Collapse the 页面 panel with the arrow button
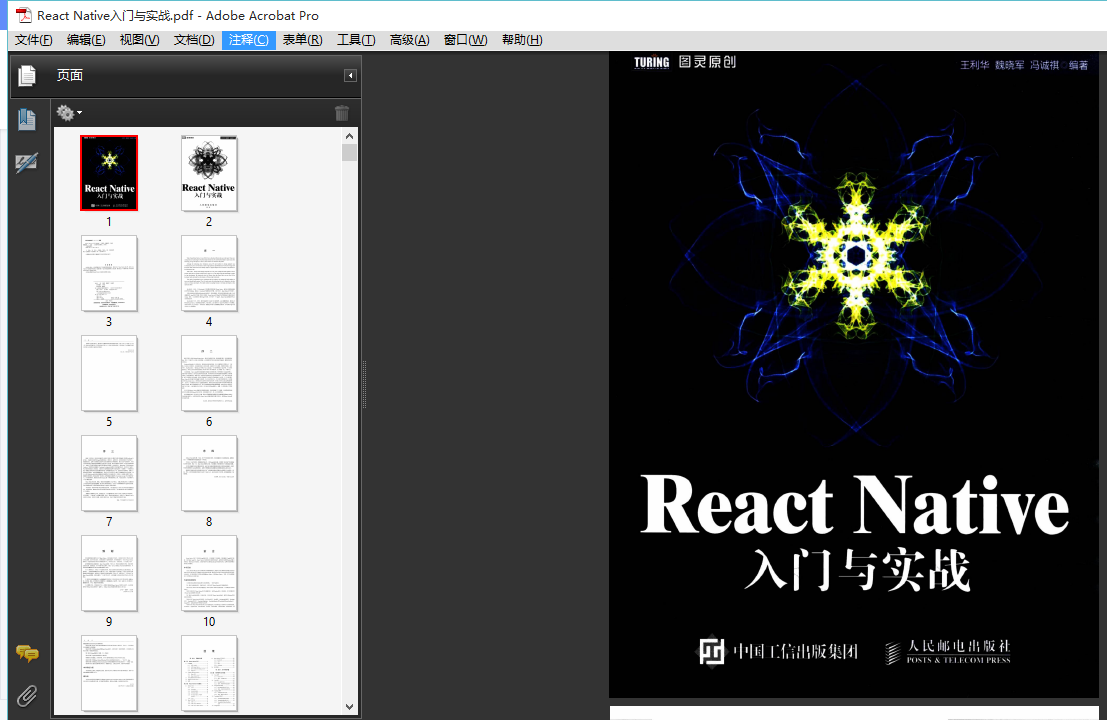Image resolution: width=1107 pixels, height=720 pixels. pos(350,76)
